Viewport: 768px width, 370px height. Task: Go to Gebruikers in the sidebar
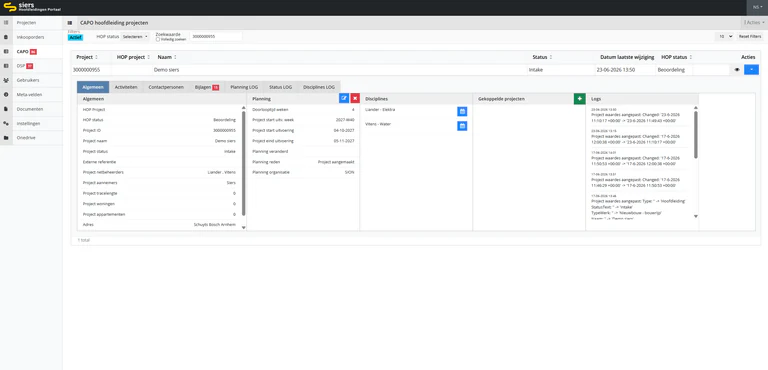[28, 80]
